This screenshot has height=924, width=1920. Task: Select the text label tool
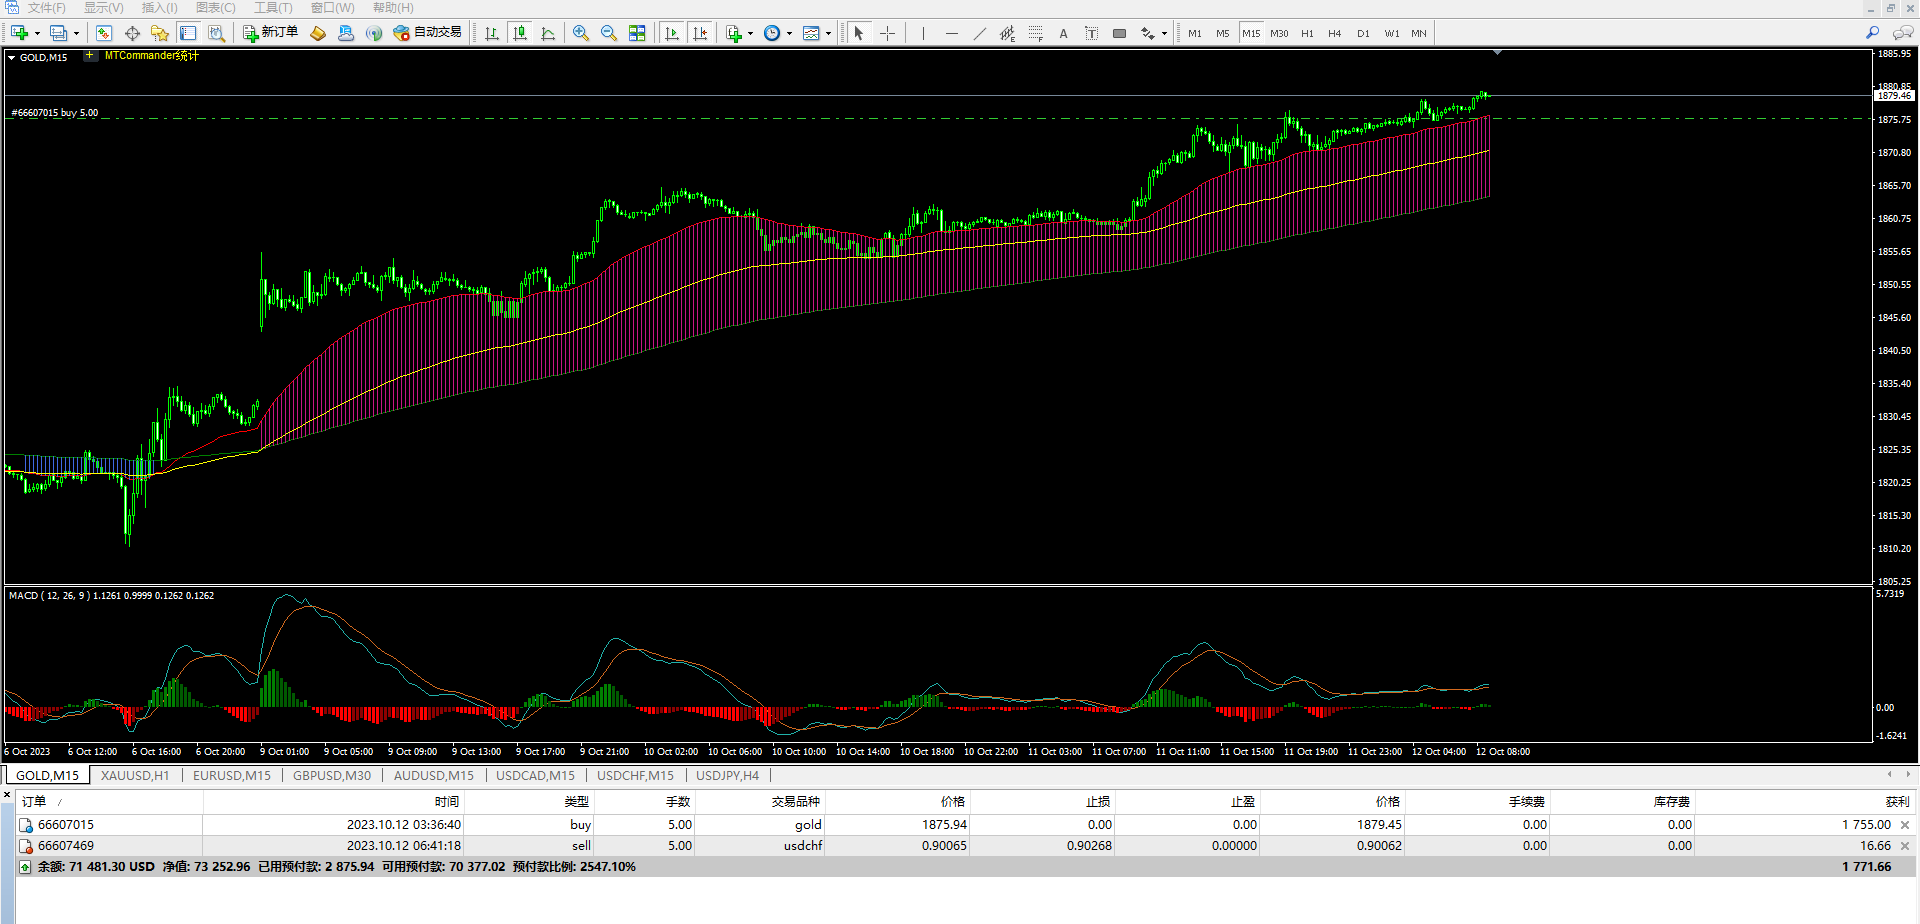1091,33
